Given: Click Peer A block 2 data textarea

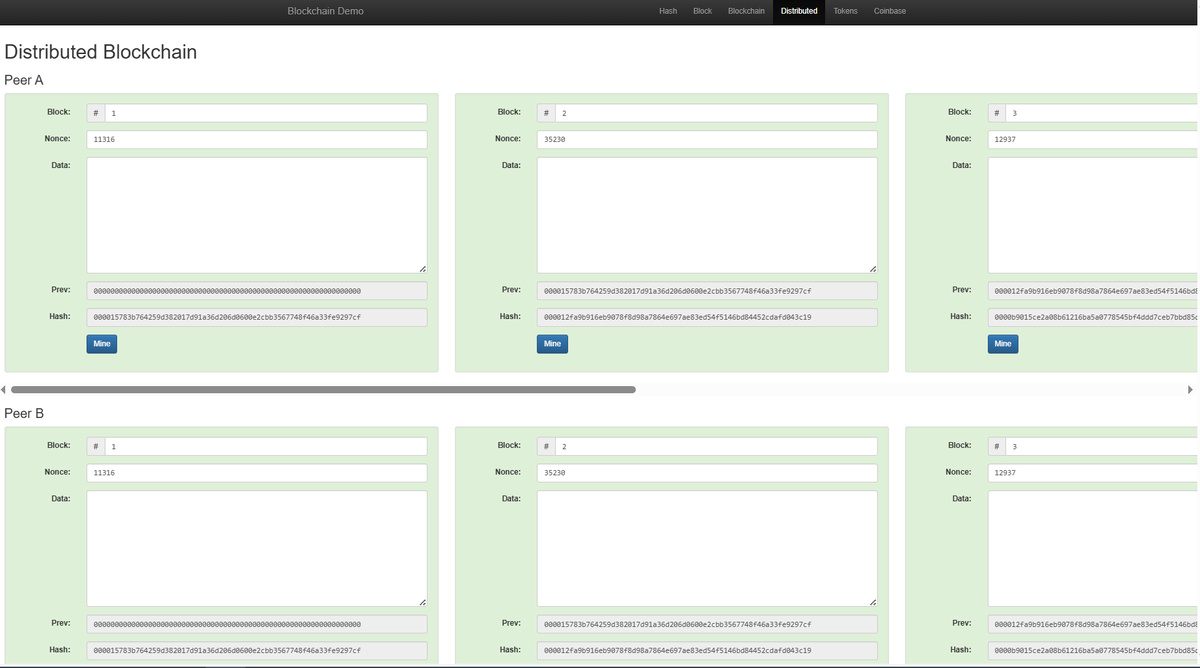Looking at the screenshot, I should (x=707, y=215).
